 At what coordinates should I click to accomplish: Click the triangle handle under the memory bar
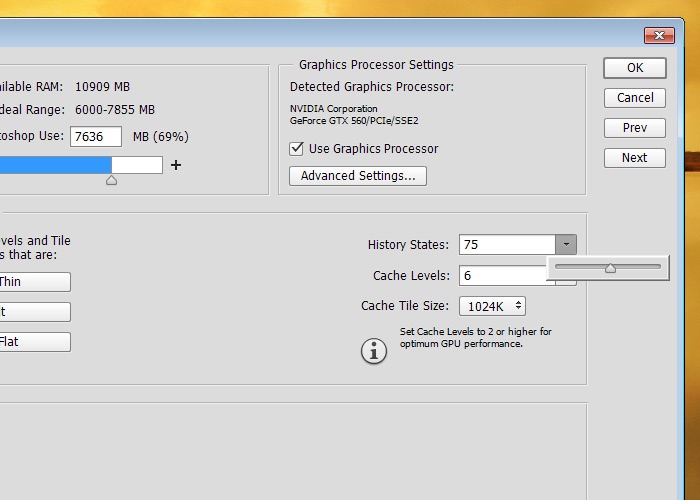pos(111,180)
